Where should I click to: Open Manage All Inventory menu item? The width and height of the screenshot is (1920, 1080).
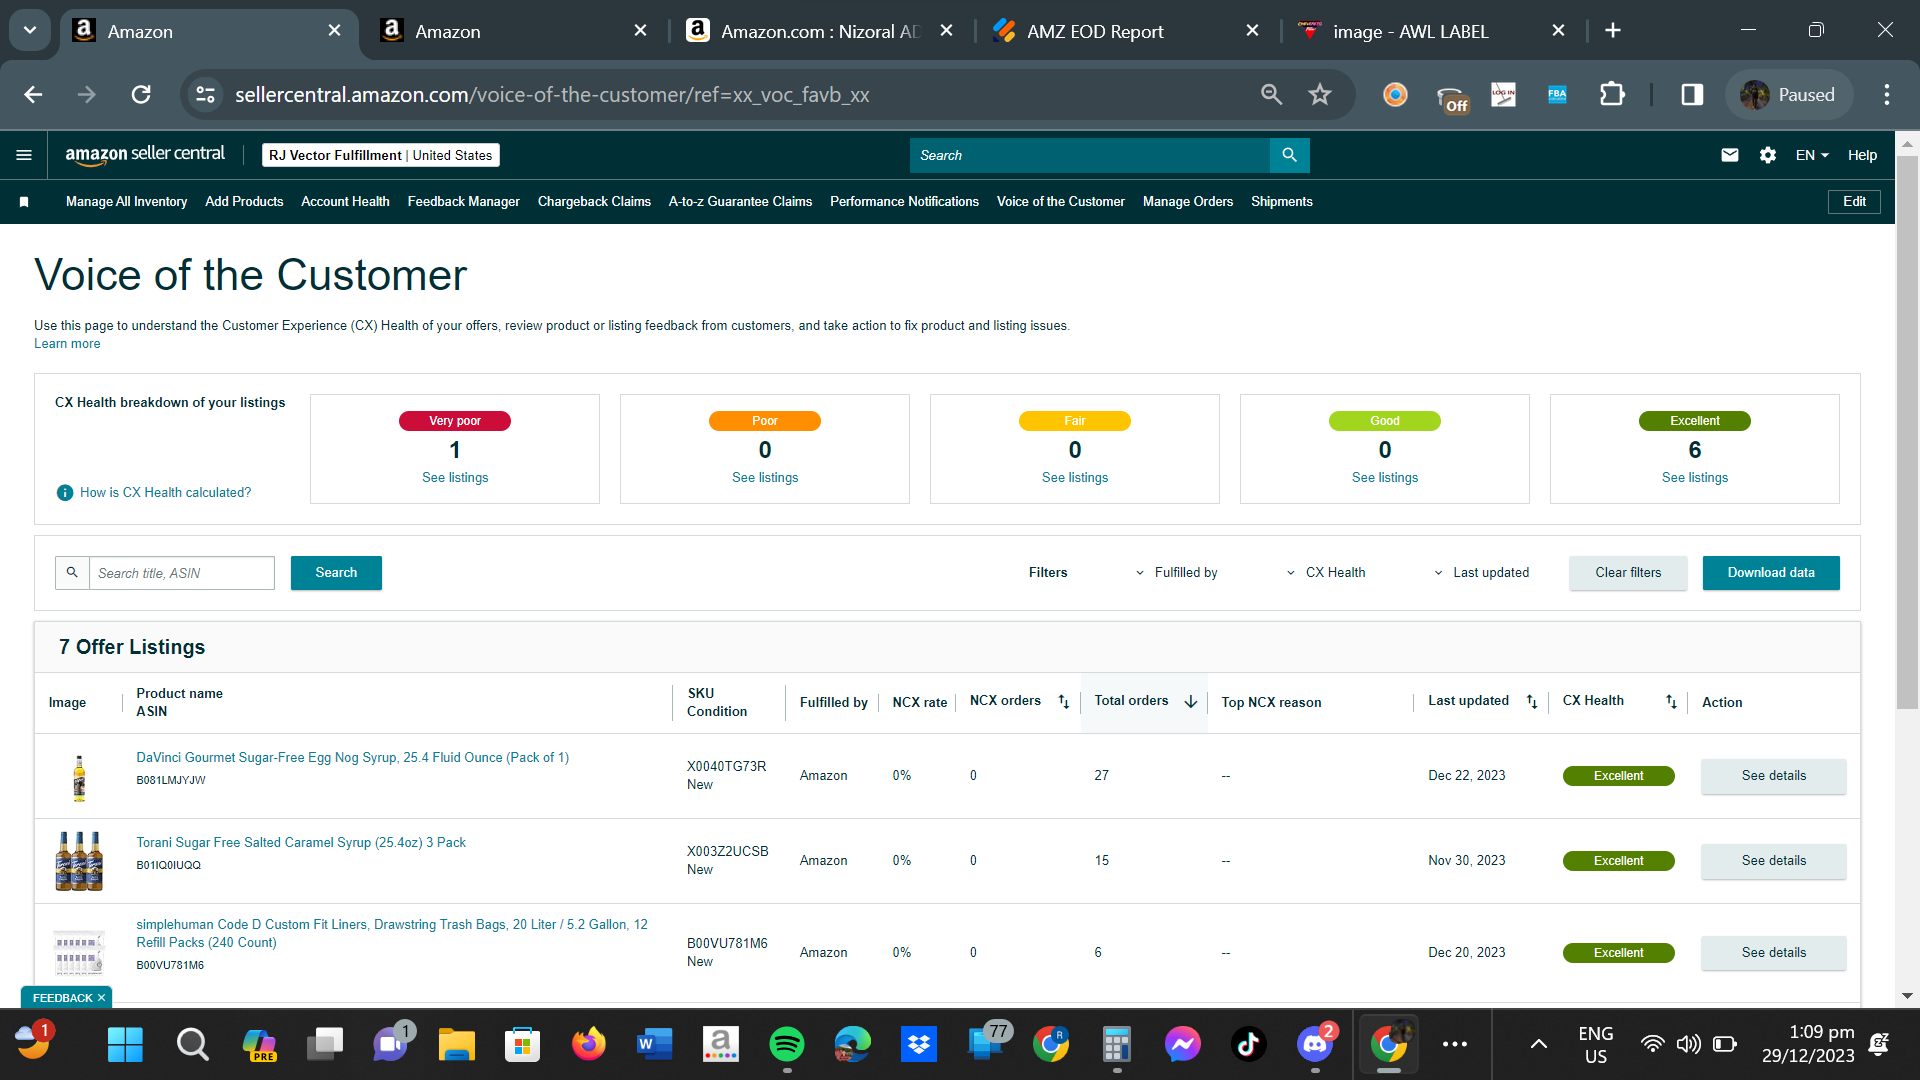(x=126, y=202)
